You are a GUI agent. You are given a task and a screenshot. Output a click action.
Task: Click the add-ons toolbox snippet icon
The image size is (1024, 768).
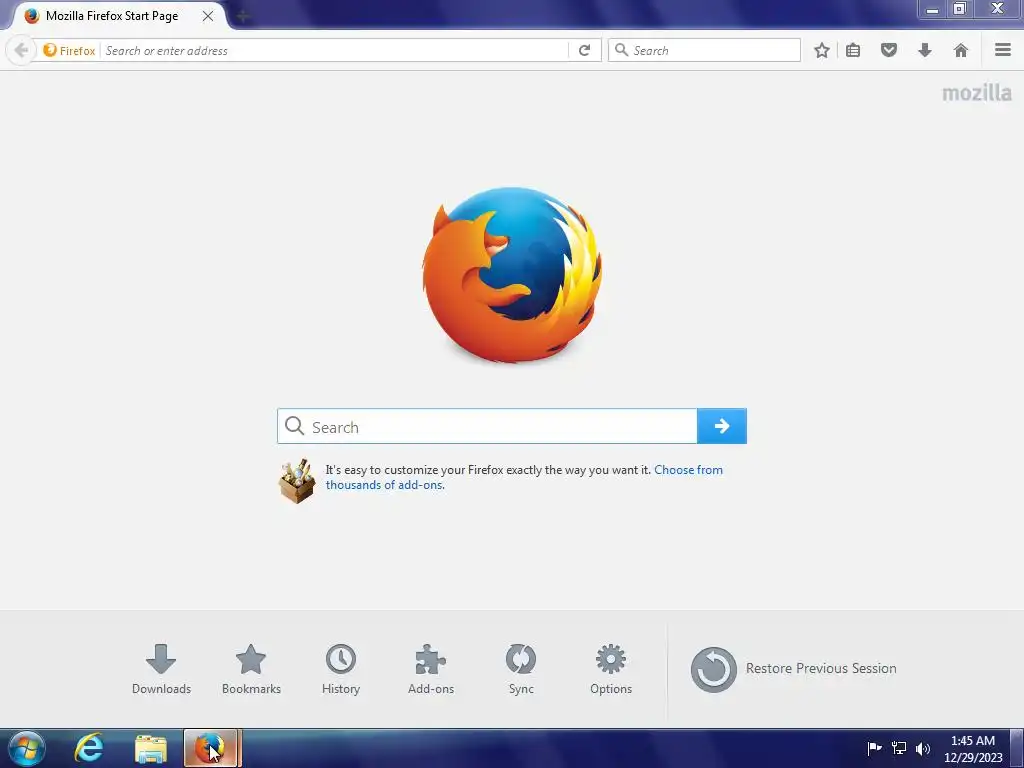pyautogui.click(x=297, y=481)
